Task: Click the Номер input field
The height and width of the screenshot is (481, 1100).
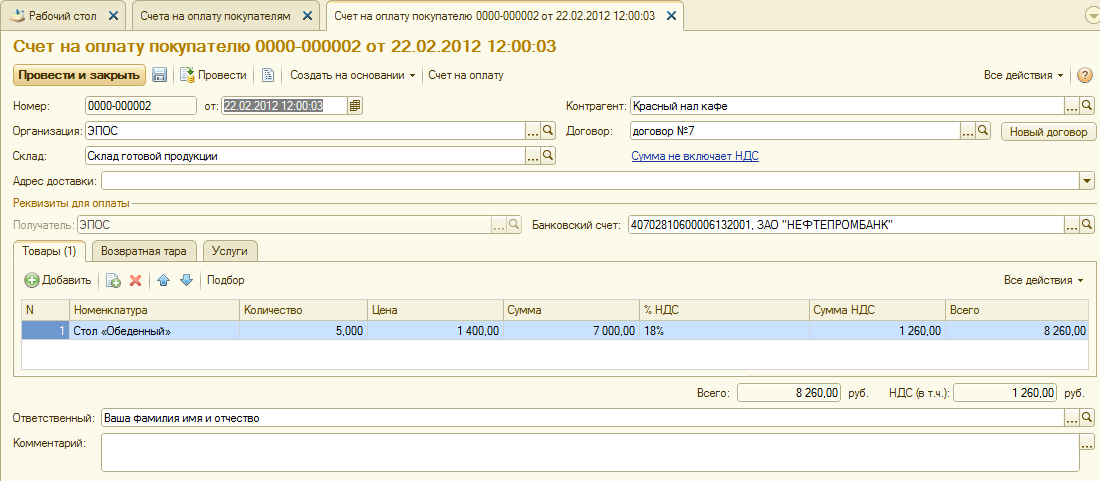Action: 140,106
